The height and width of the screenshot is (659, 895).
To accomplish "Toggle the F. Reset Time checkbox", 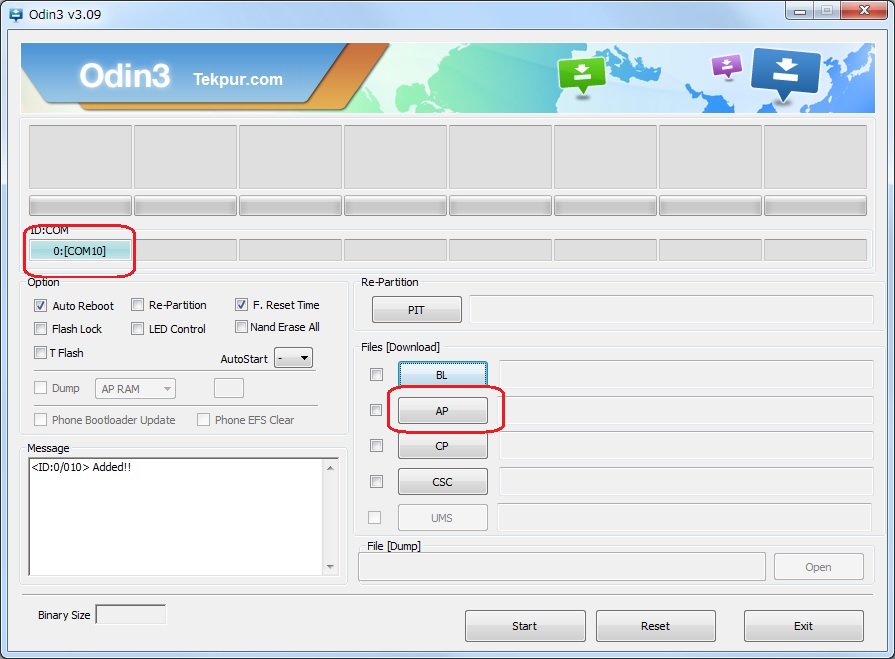I will point(241,305).
